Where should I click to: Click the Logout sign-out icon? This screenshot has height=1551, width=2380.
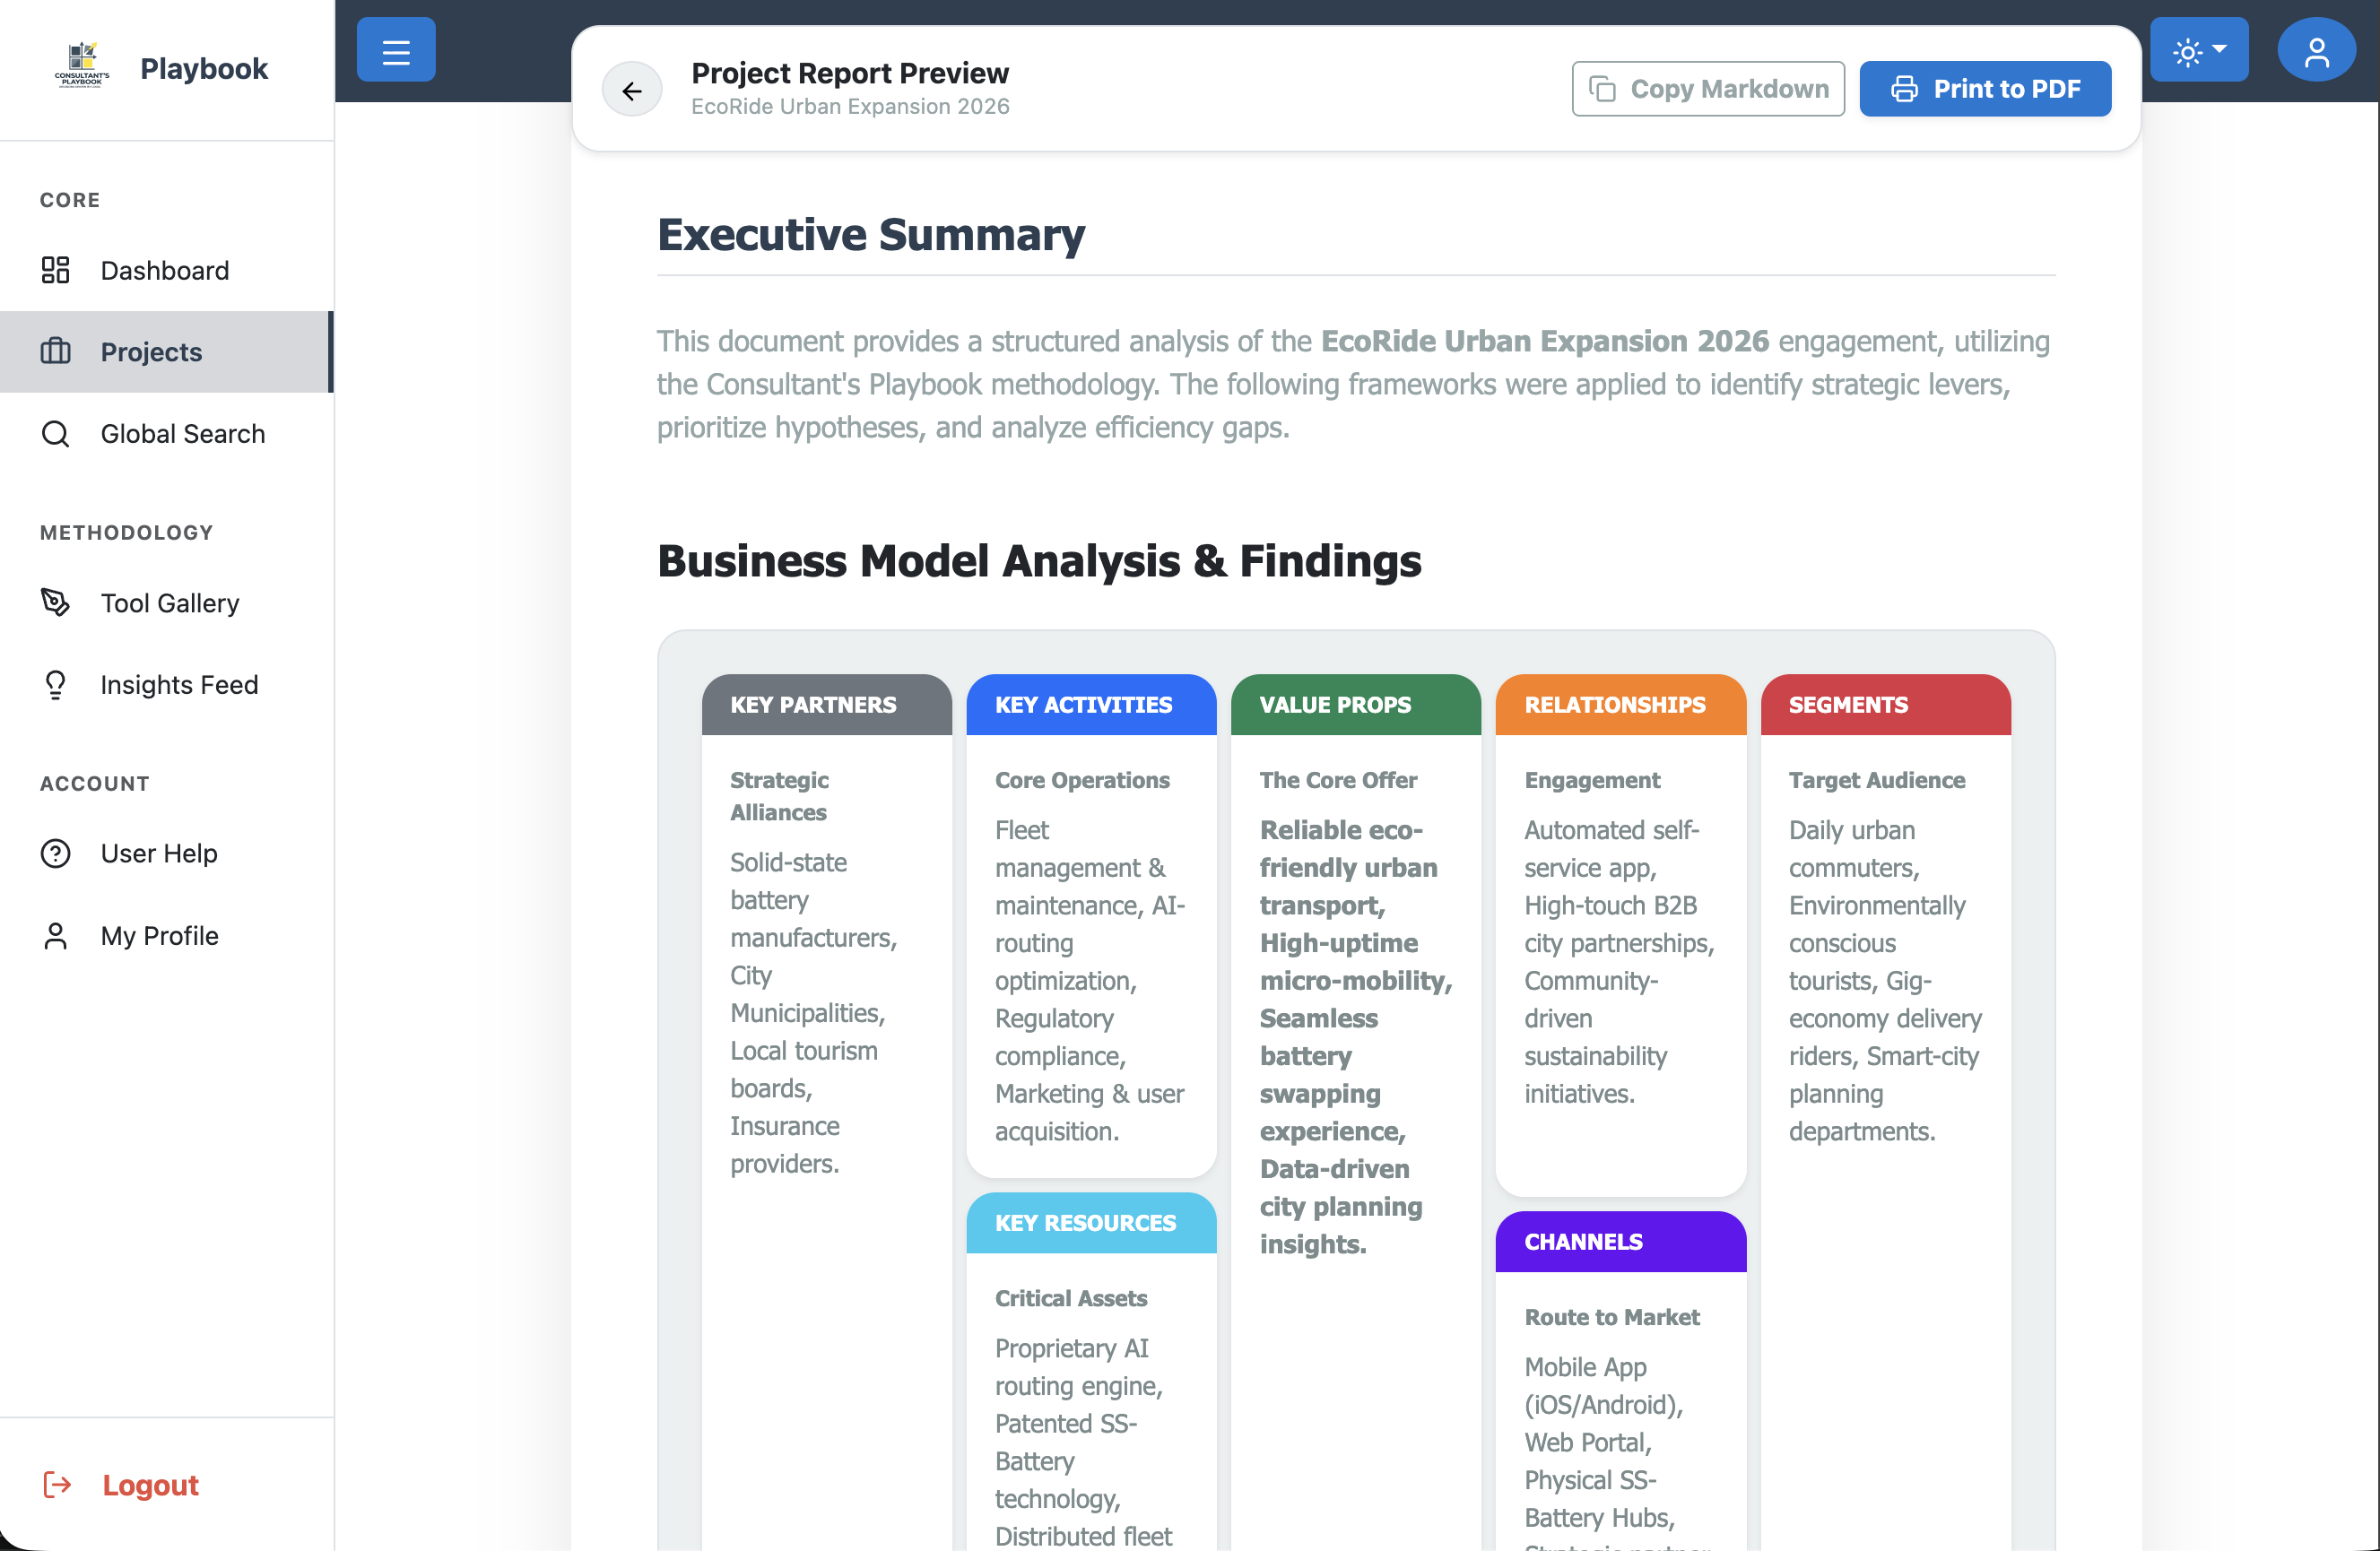tap(57, 1485)
